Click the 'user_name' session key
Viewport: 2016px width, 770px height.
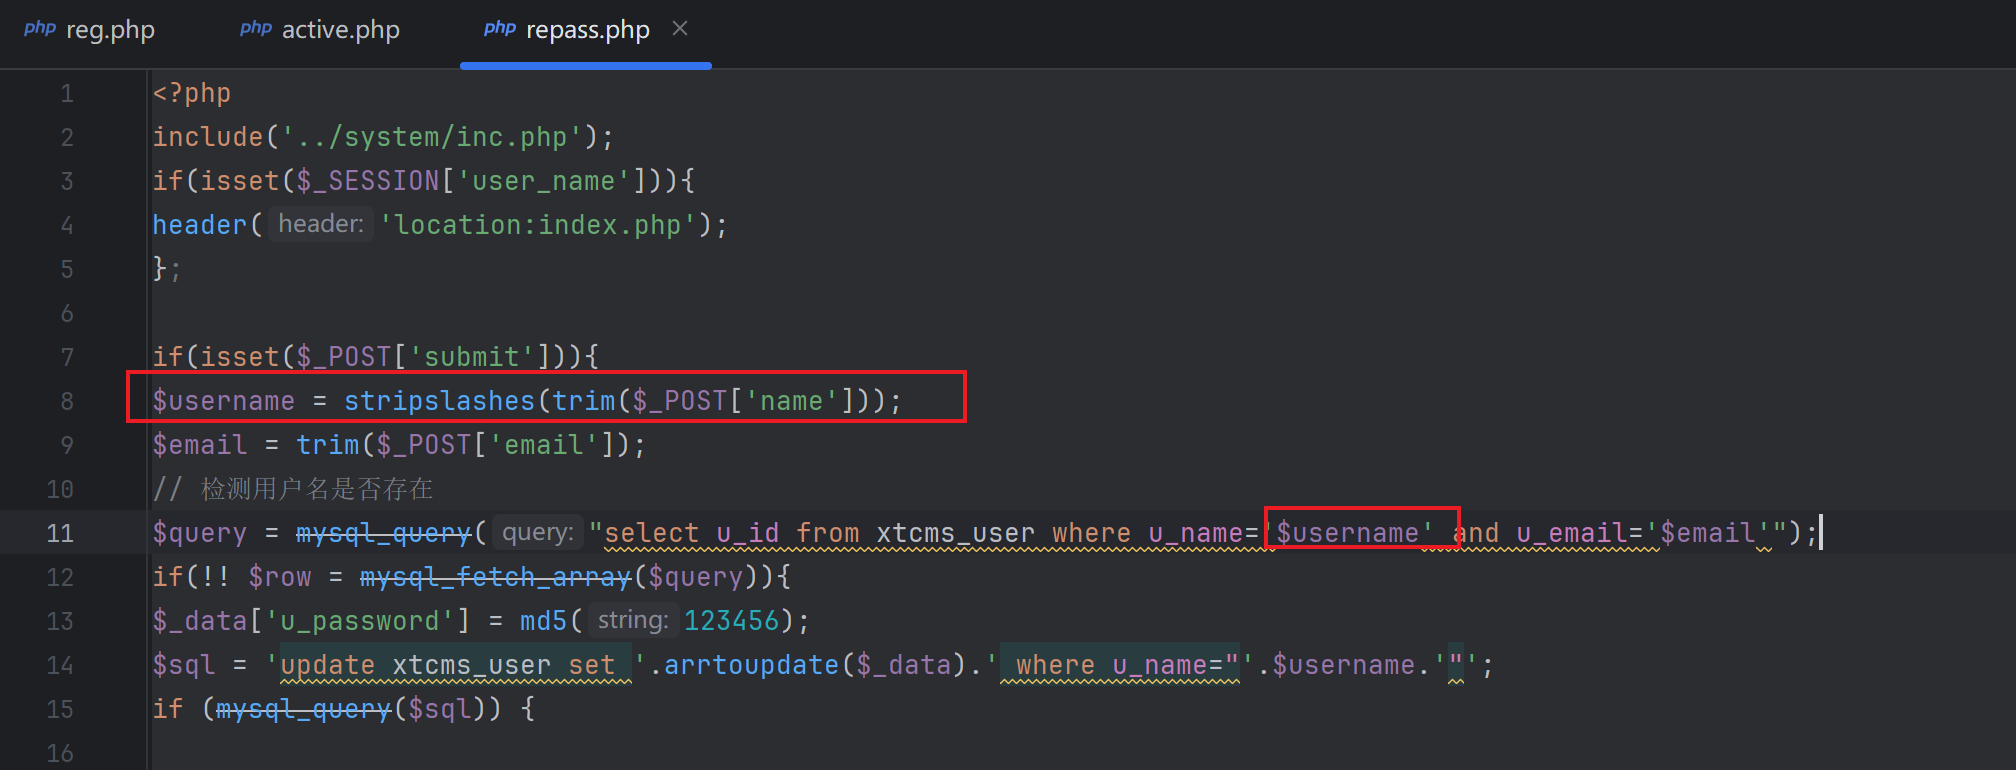click(544, 181)
